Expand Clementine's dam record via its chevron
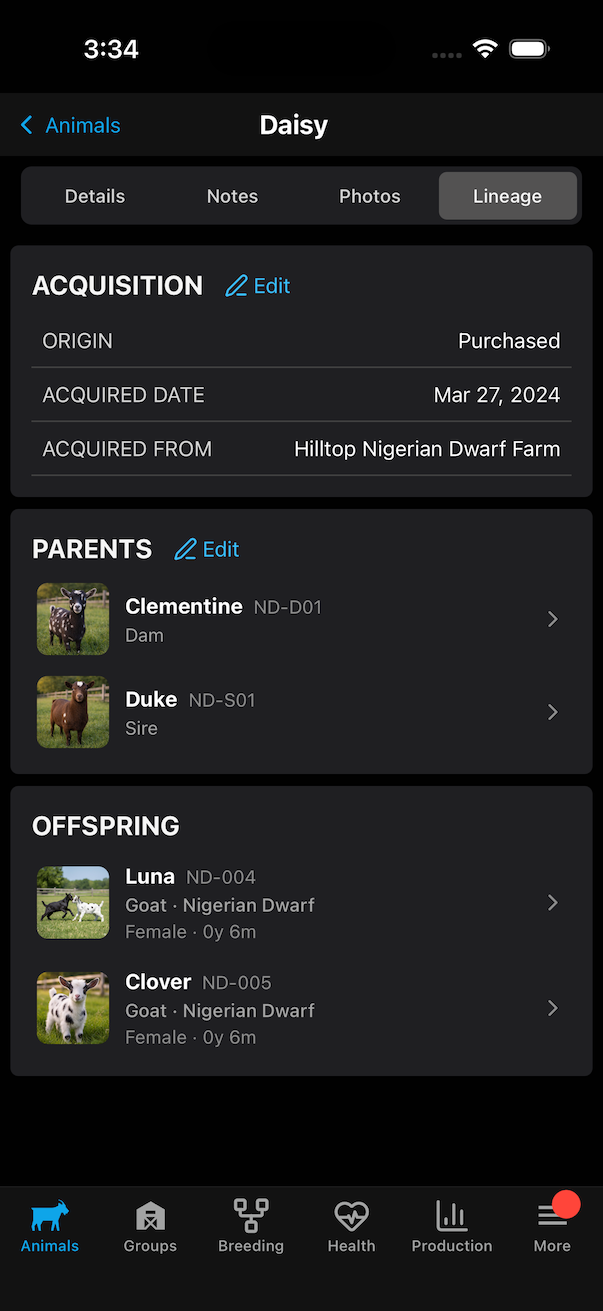This screenshot has width=603, height=1311. click(552, 619)
